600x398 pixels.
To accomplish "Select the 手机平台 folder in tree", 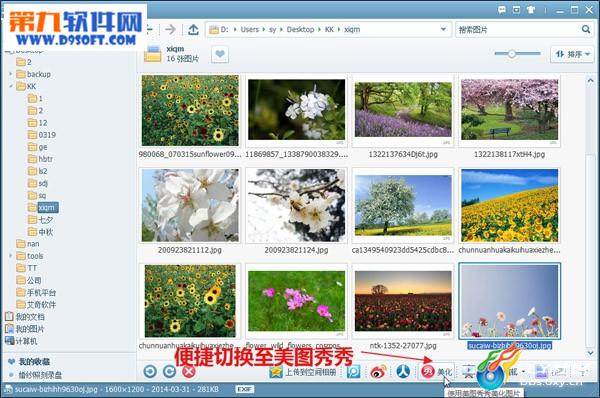I will tap(36, 292).
